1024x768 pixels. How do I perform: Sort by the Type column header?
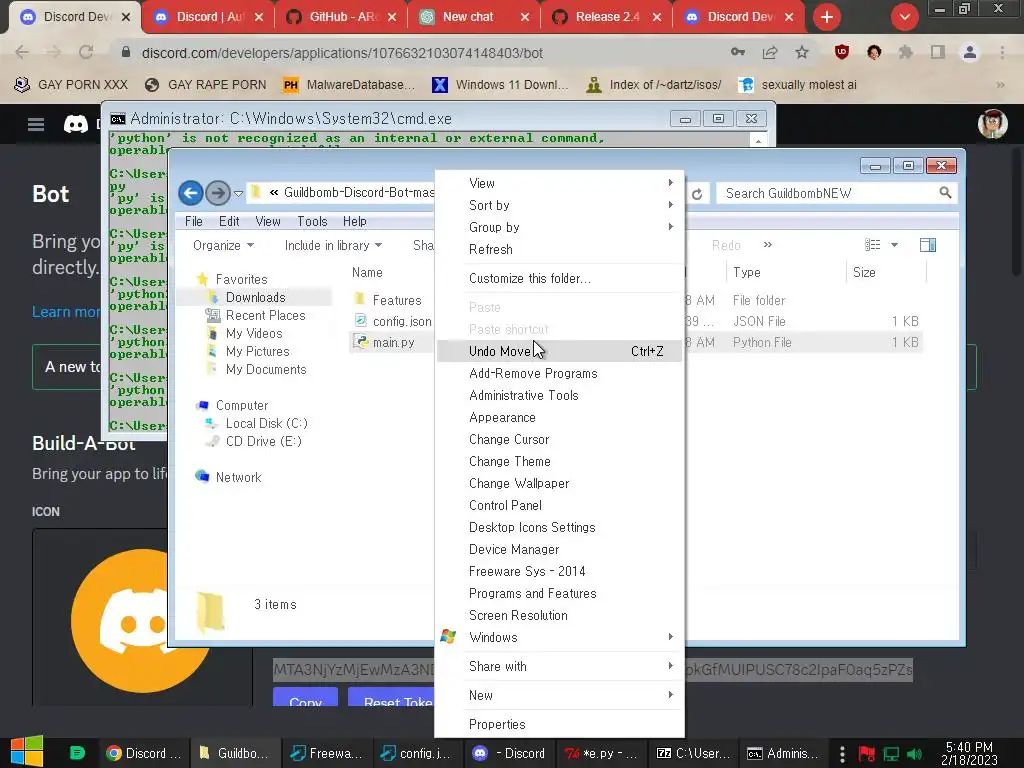(746, 272)
